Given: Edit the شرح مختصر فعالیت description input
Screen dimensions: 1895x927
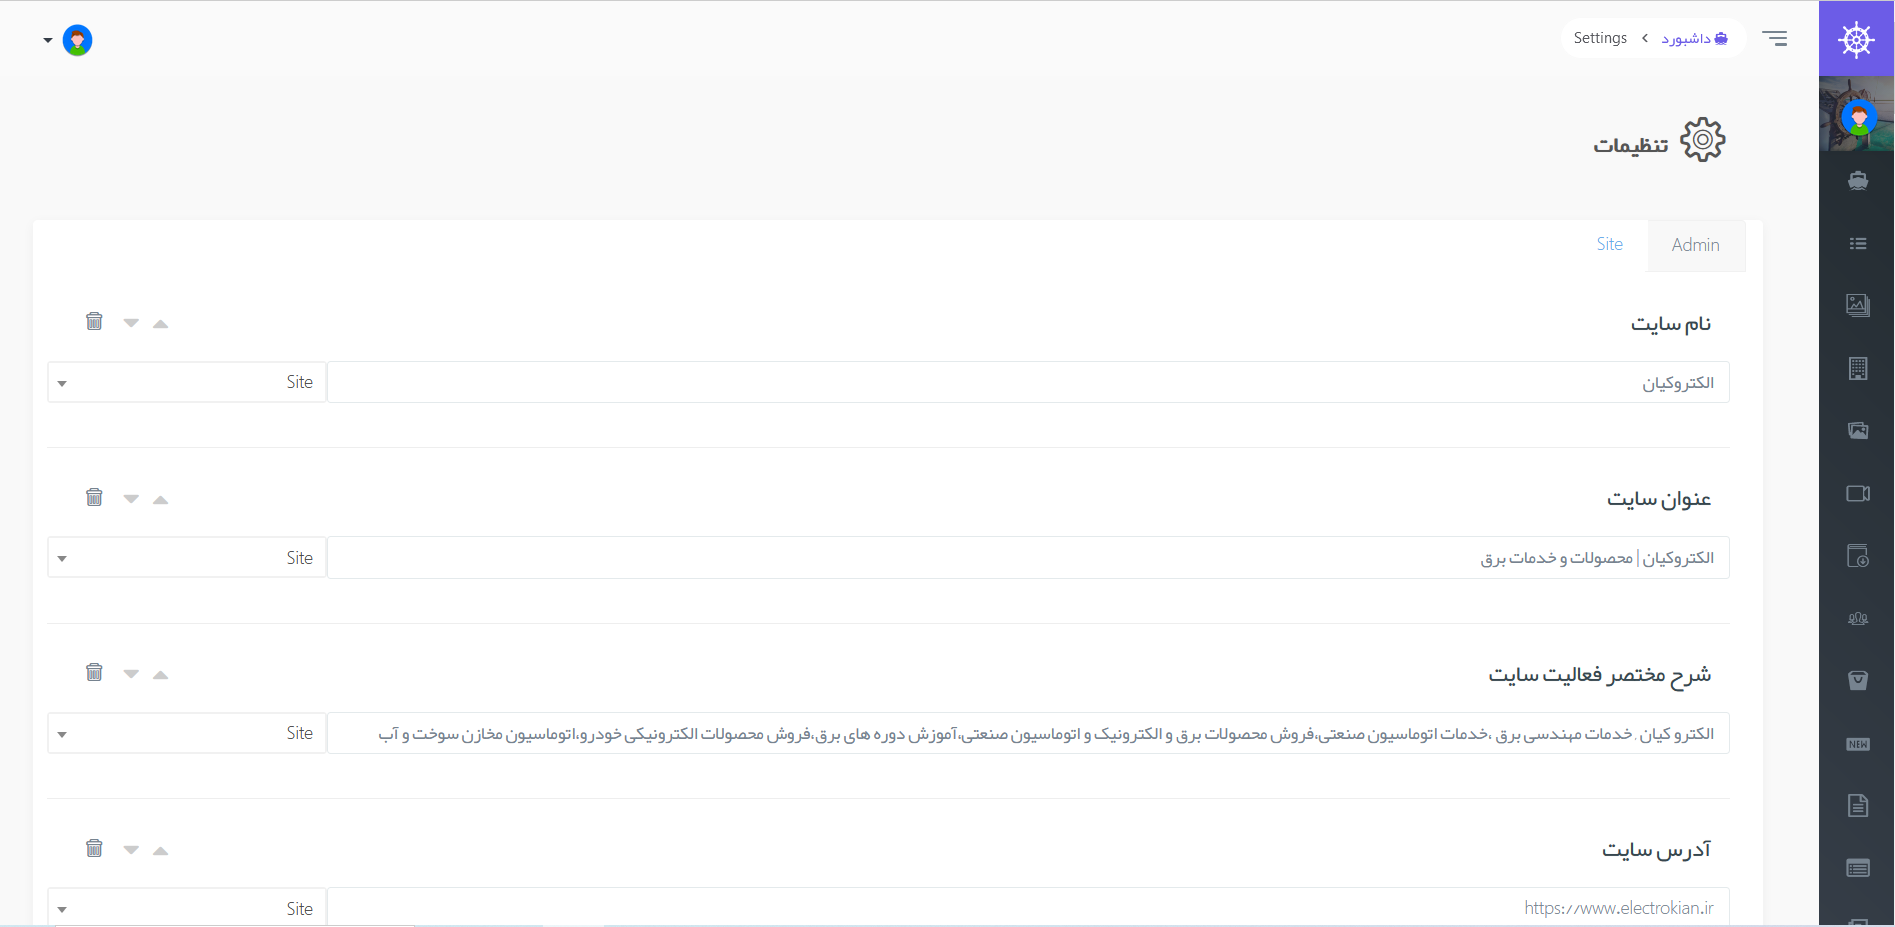Looking at the screenshot, I should click(1028, 733).
